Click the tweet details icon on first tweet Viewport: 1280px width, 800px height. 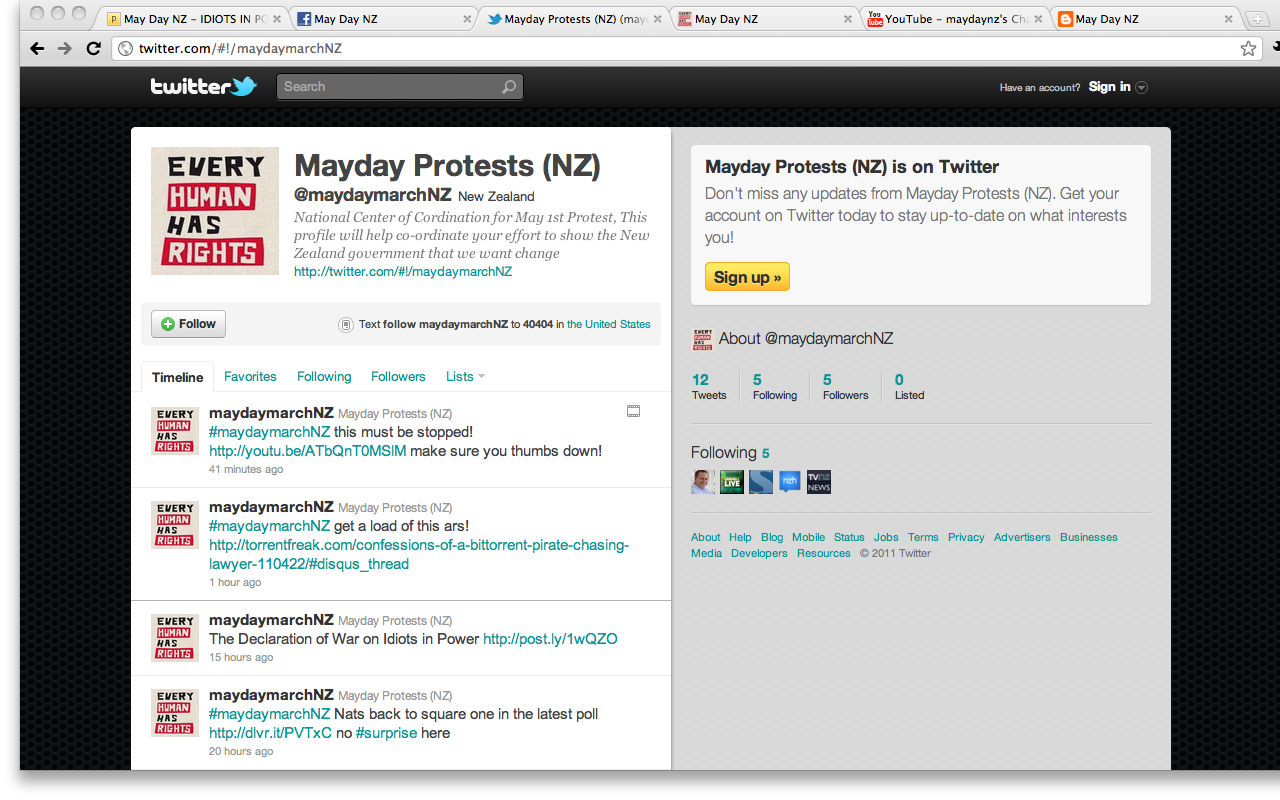pyautogui.click(x=633, y=411)
